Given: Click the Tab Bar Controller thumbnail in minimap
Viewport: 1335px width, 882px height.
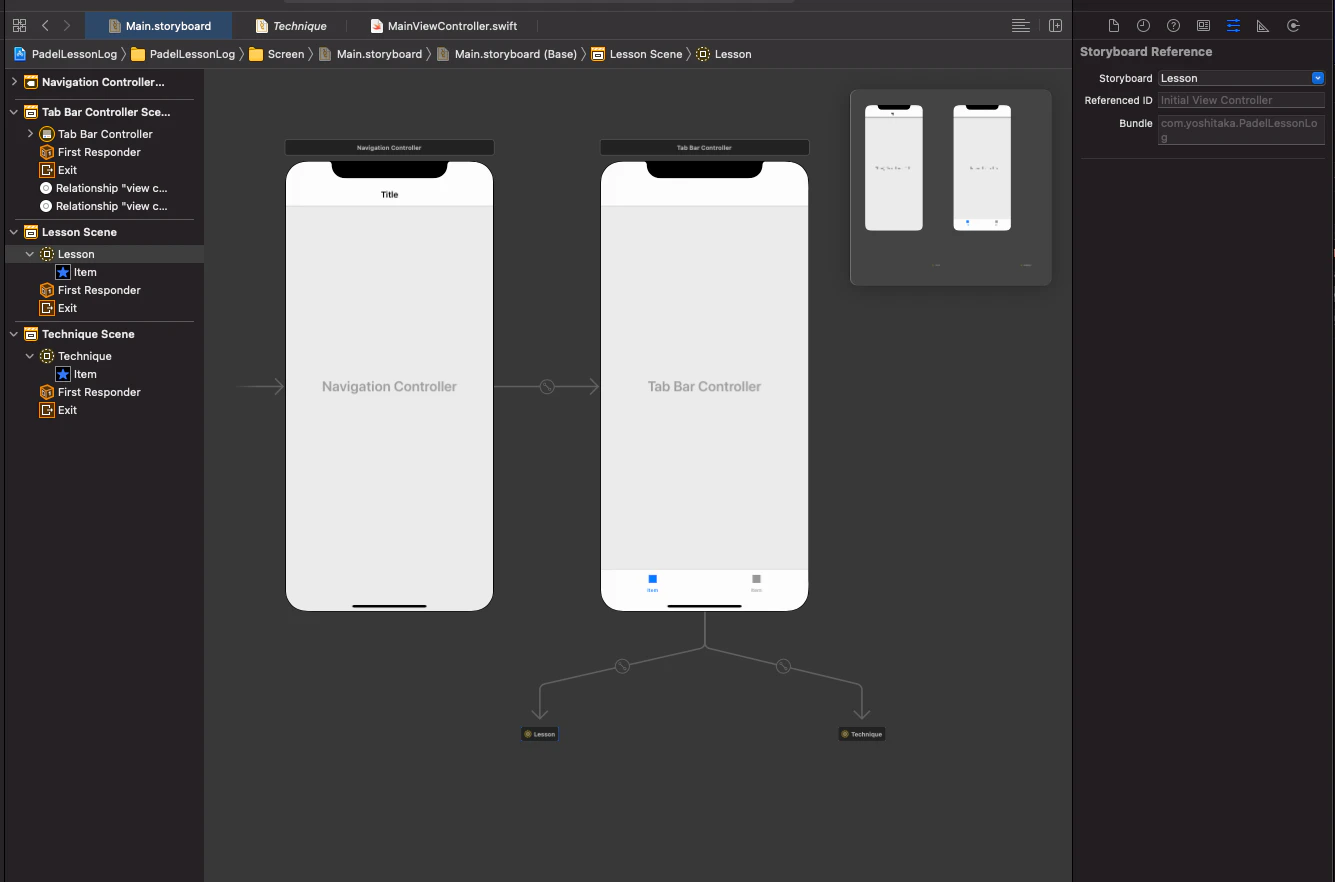Looking at the screenshot, I should click(982, 168).
